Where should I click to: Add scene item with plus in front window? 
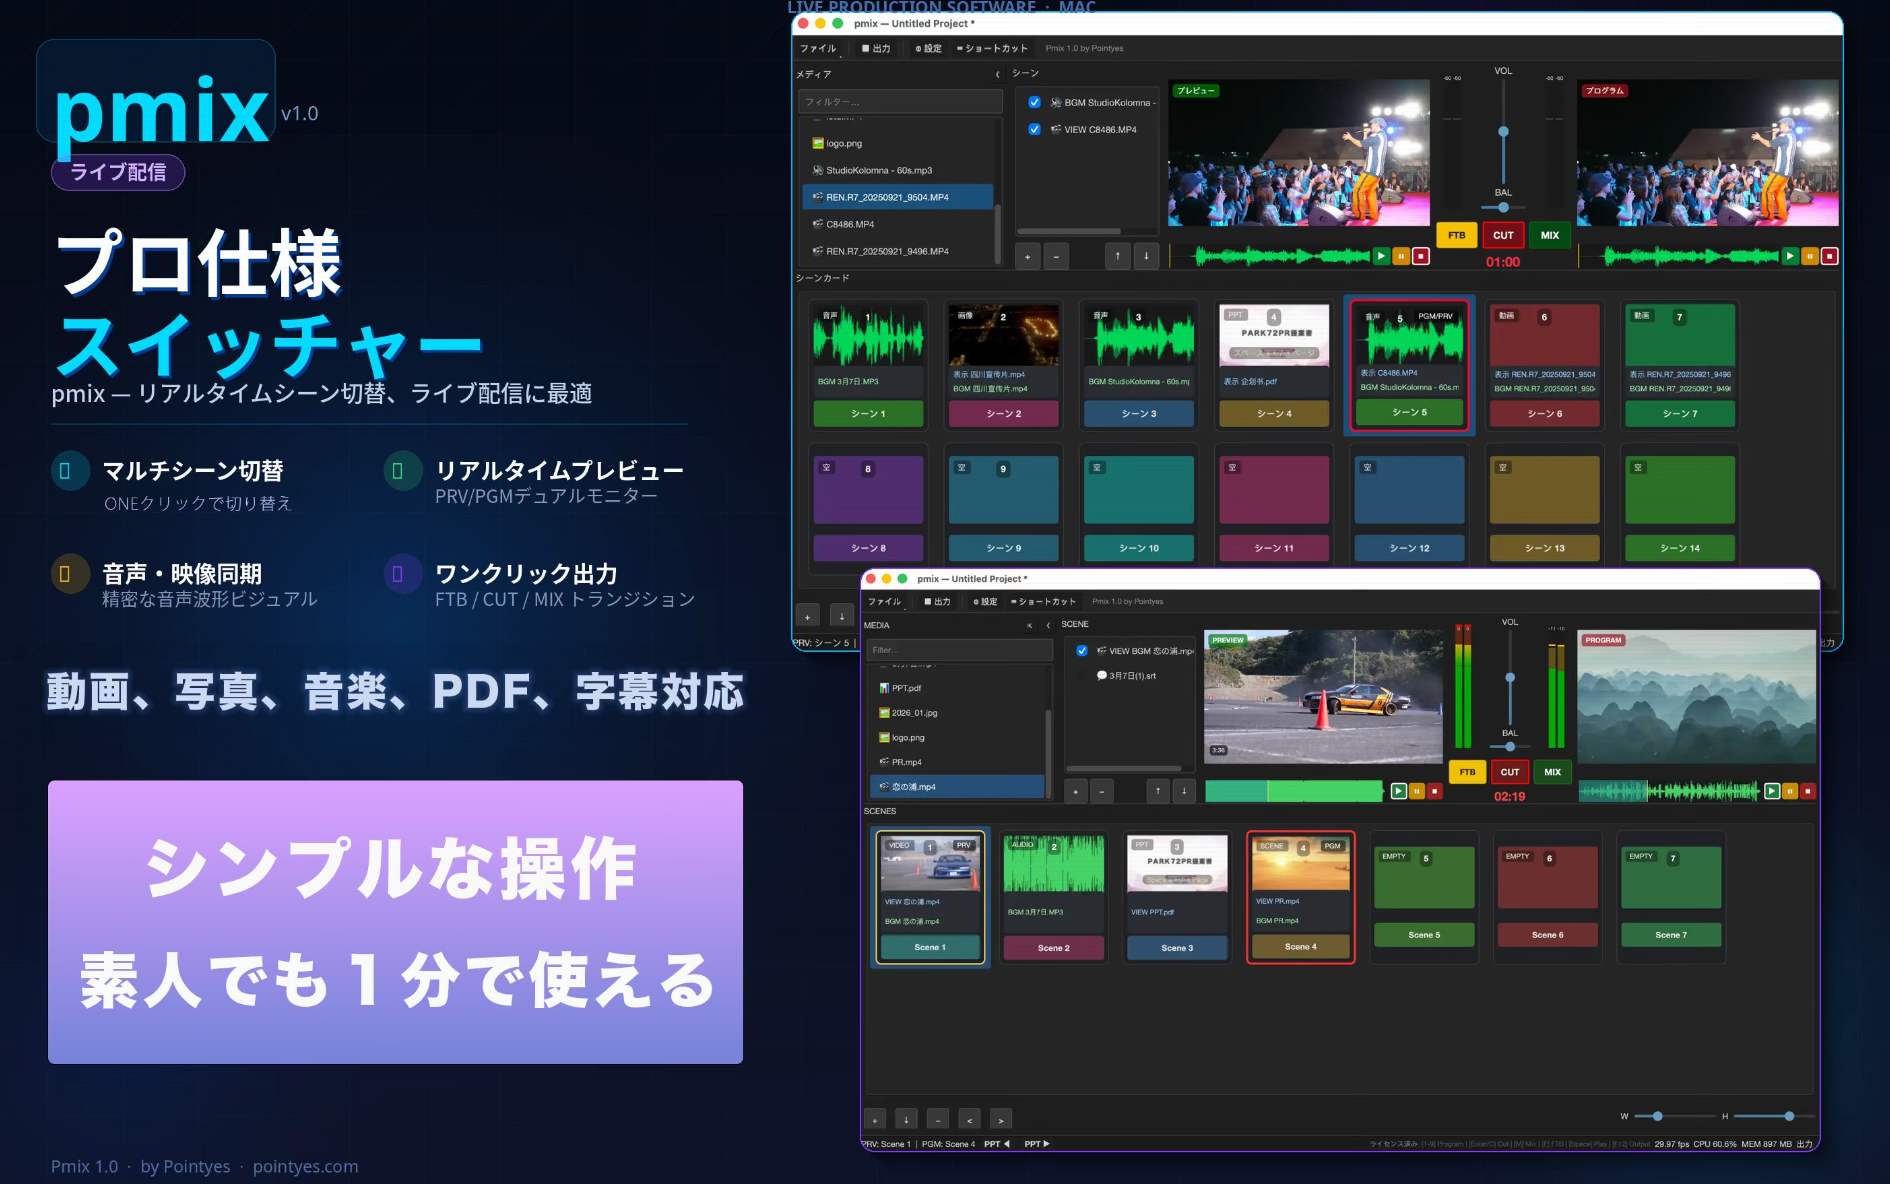pyautogui.click(x=1075, y=791)
